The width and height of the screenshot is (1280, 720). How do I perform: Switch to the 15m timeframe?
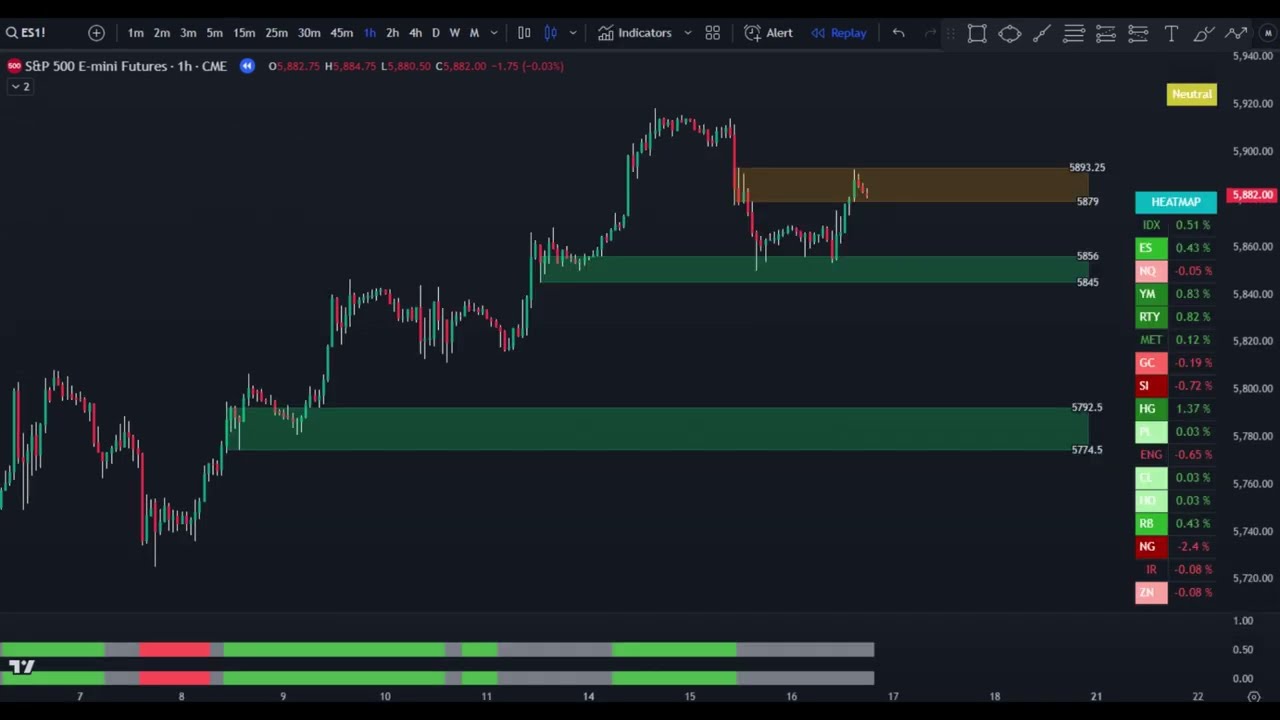pyautogui.click(x=244, y=33)
